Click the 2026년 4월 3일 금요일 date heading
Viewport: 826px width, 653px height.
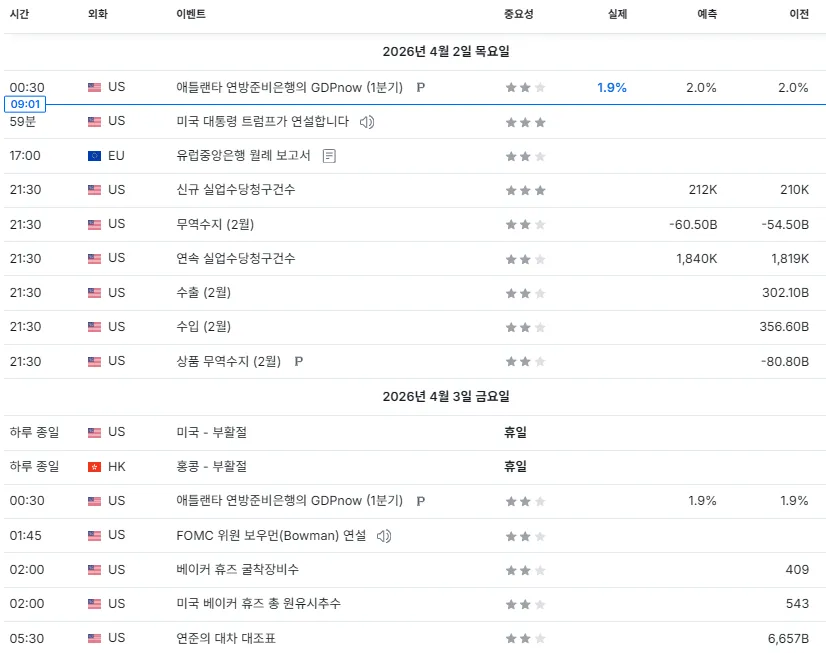(446, 397)
